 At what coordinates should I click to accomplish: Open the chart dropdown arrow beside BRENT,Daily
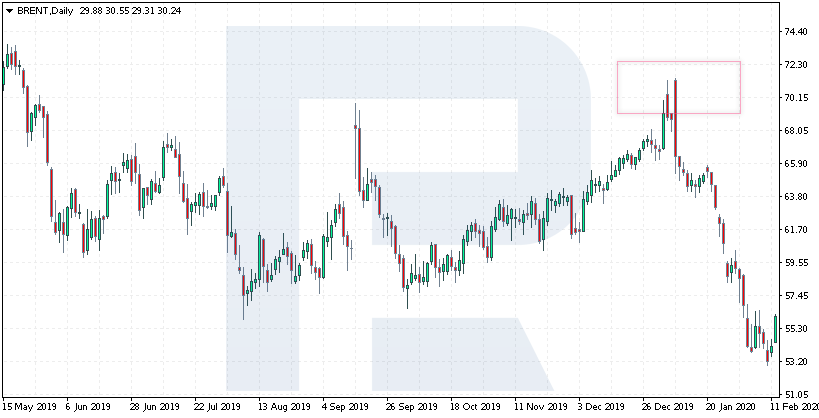pos(8,9)
